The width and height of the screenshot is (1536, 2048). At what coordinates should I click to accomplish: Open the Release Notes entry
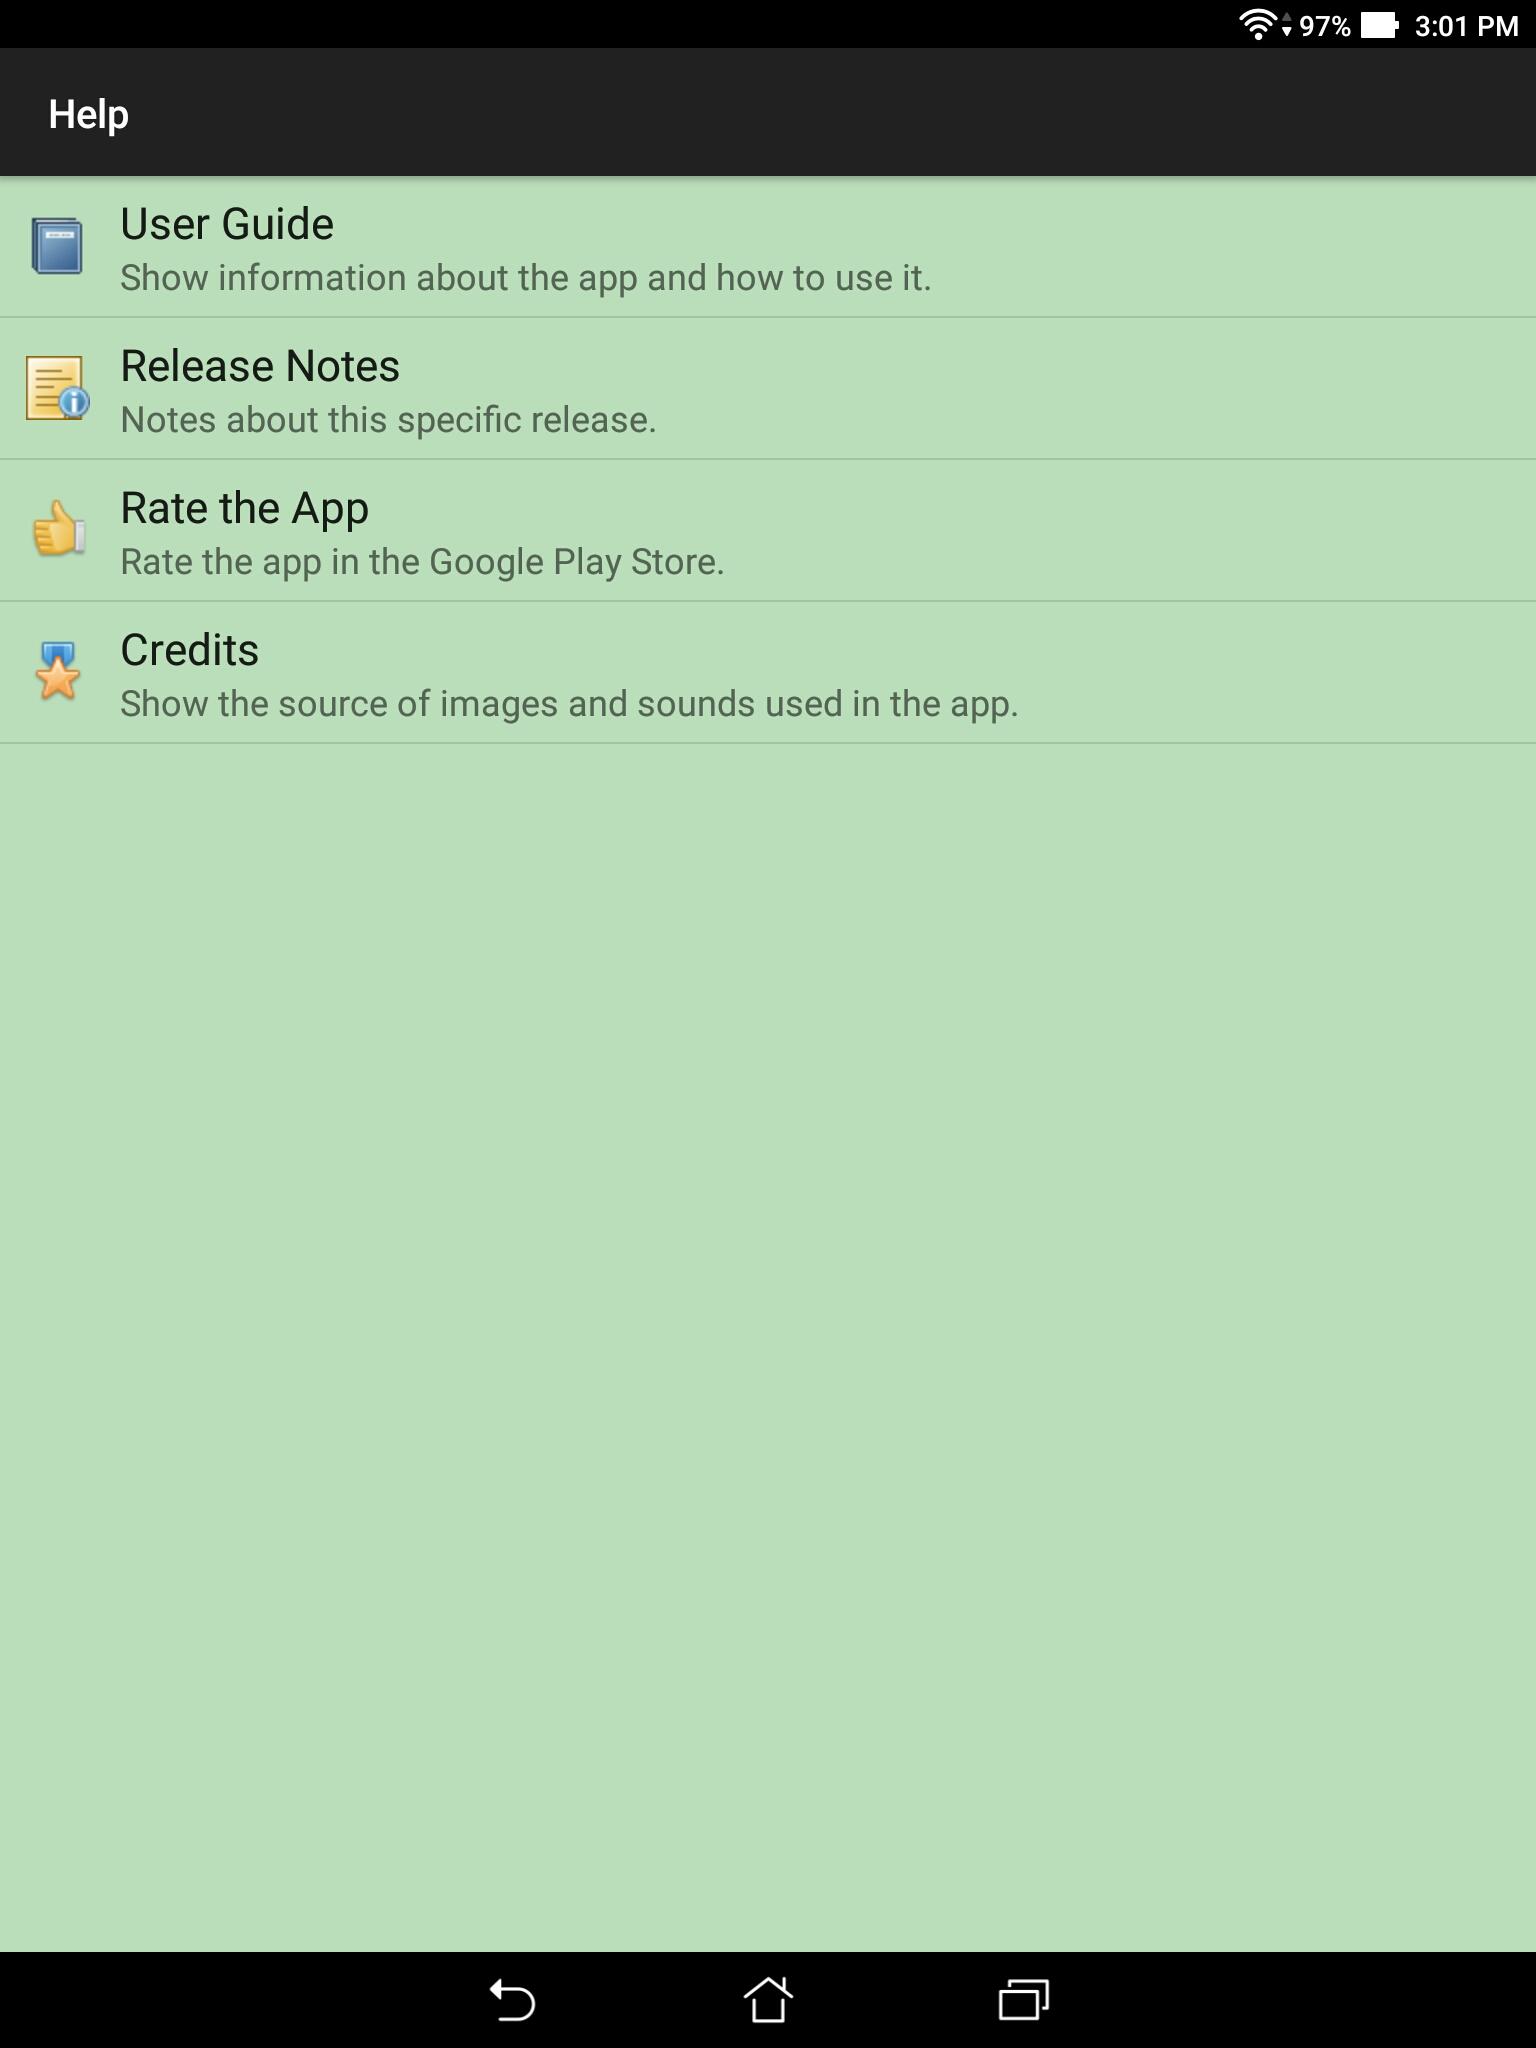pos(768,389)
